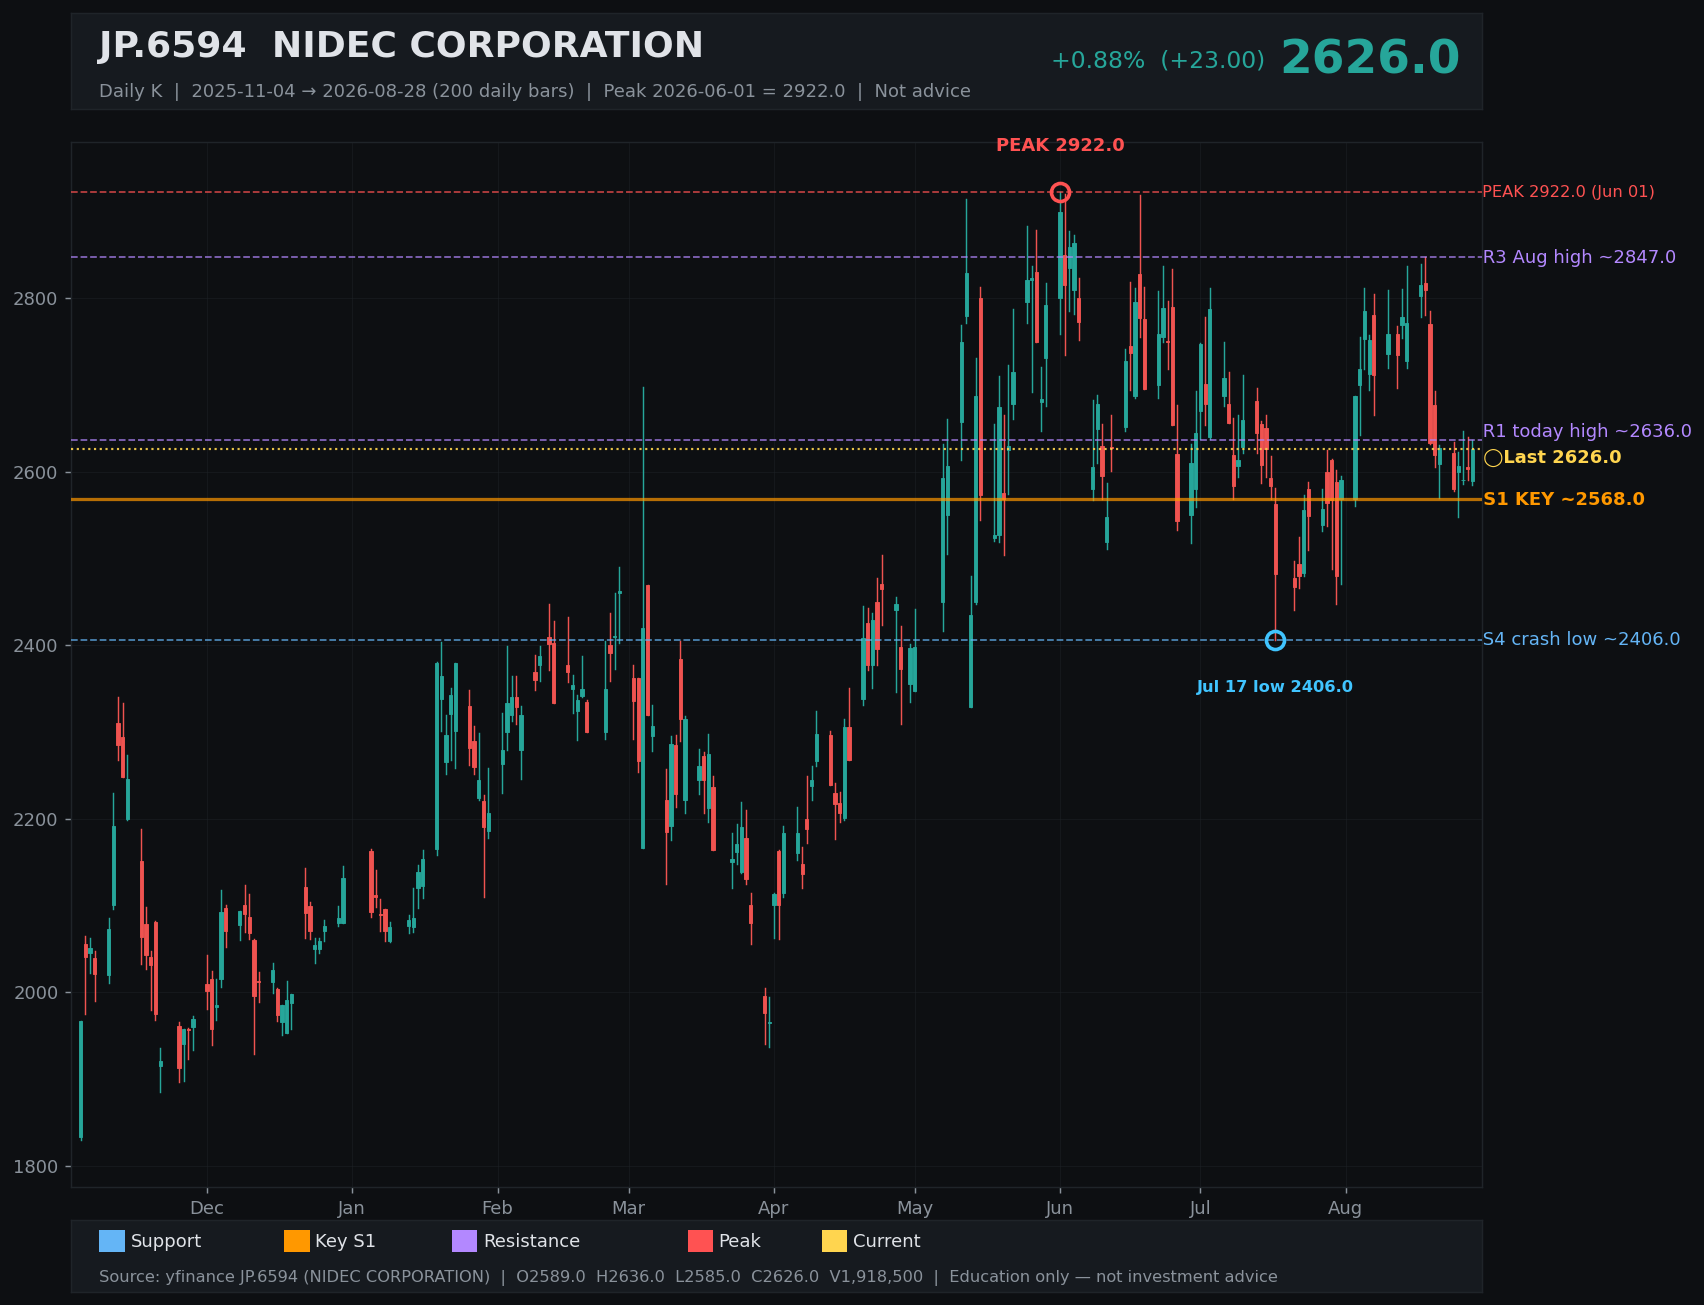This screenshot has width=1704, height=1305.
Task: Click the 'PEAK 2922.0' annotation above the chart
Action: click(x=1060, y=146)
